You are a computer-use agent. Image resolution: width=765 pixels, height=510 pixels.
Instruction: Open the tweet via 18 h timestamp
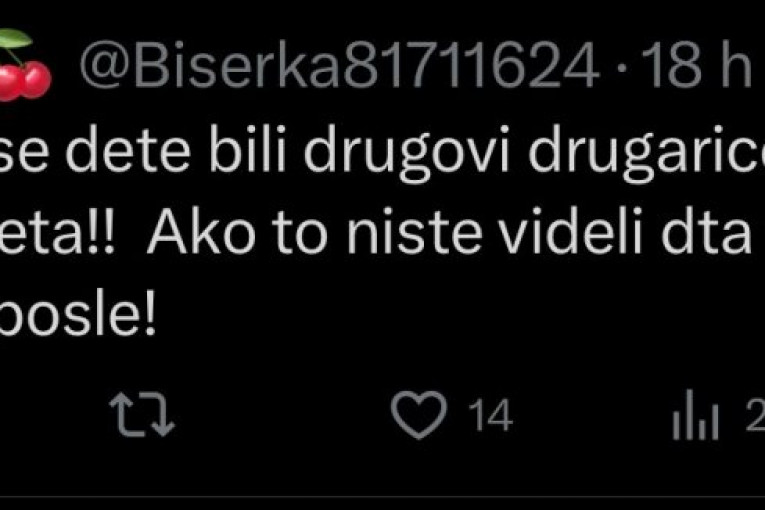[696, 65]
